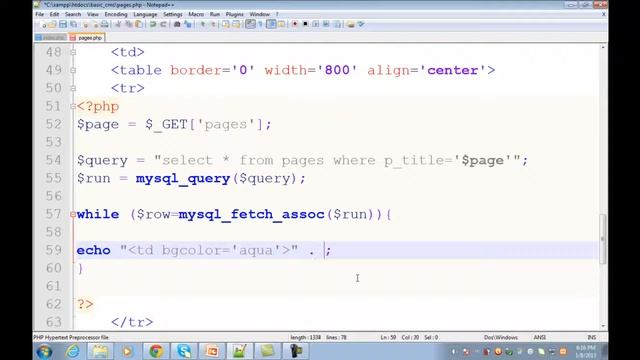Open the Settings menu
The image size is (640, 360).
173,14
